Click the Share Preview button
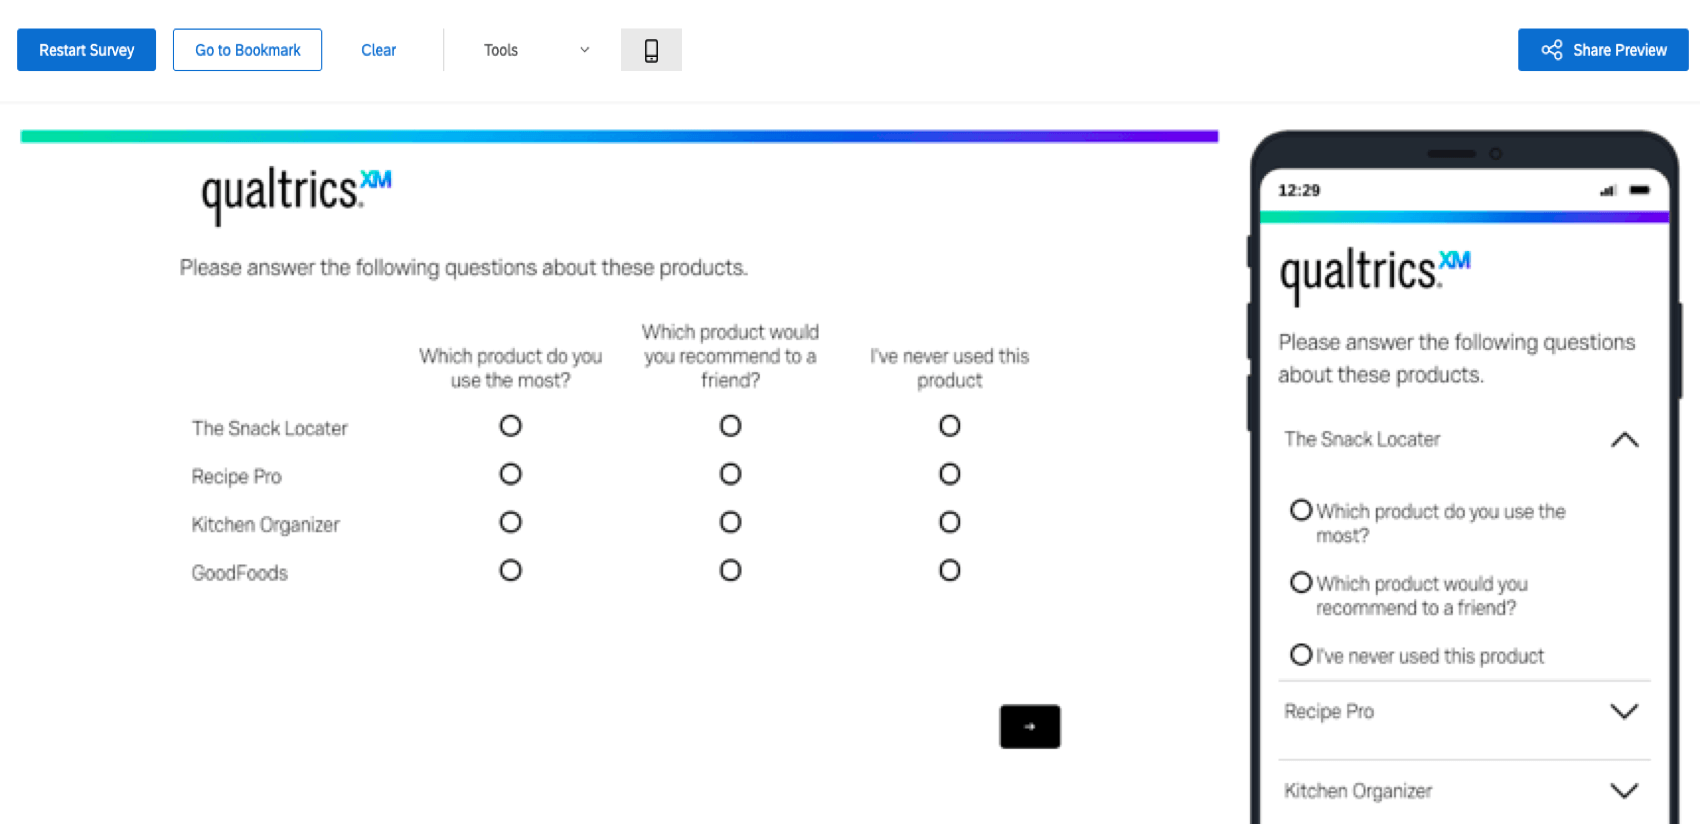Screen dimensions: 1700x824 (1602, 49)
